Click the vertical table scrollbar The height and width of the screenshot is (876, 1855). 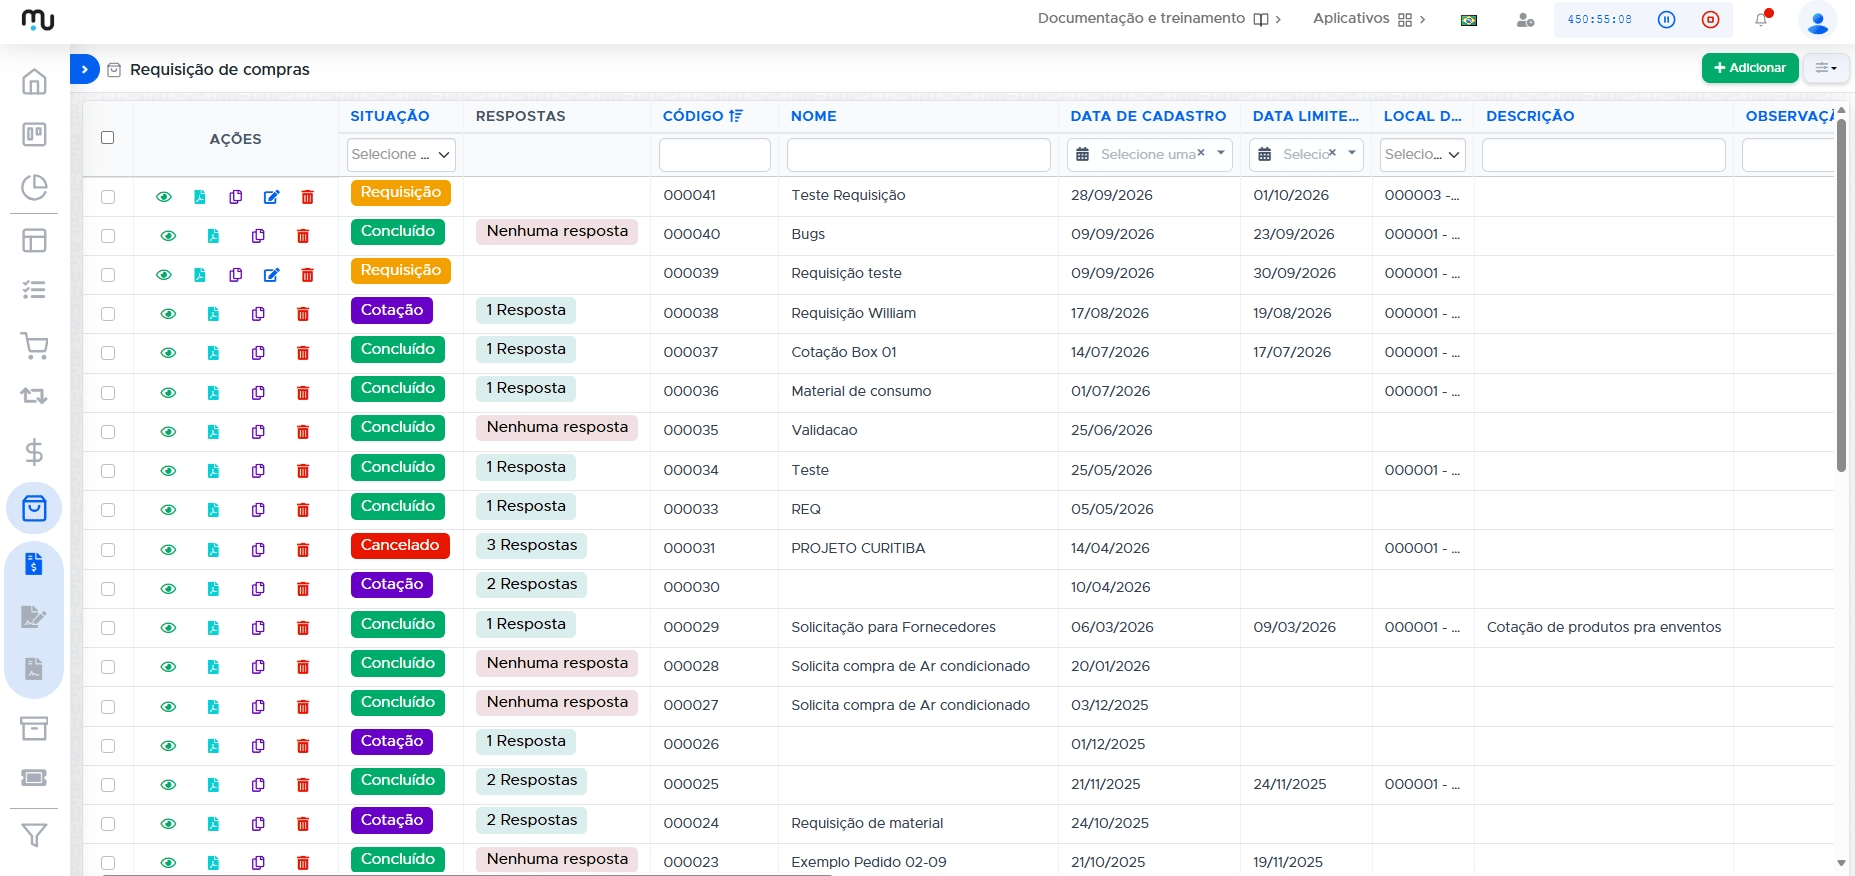pyautogui.click(x=1841, y=295)
